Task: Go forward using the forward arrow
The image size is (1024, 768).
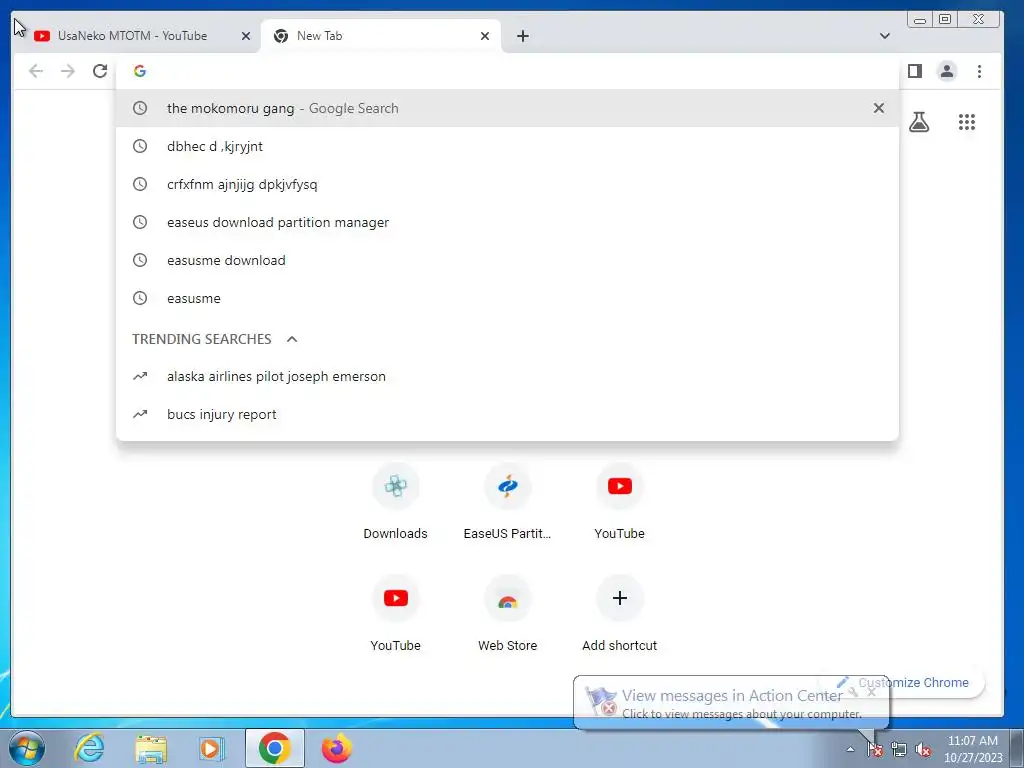Action: (x=68, y=71)
